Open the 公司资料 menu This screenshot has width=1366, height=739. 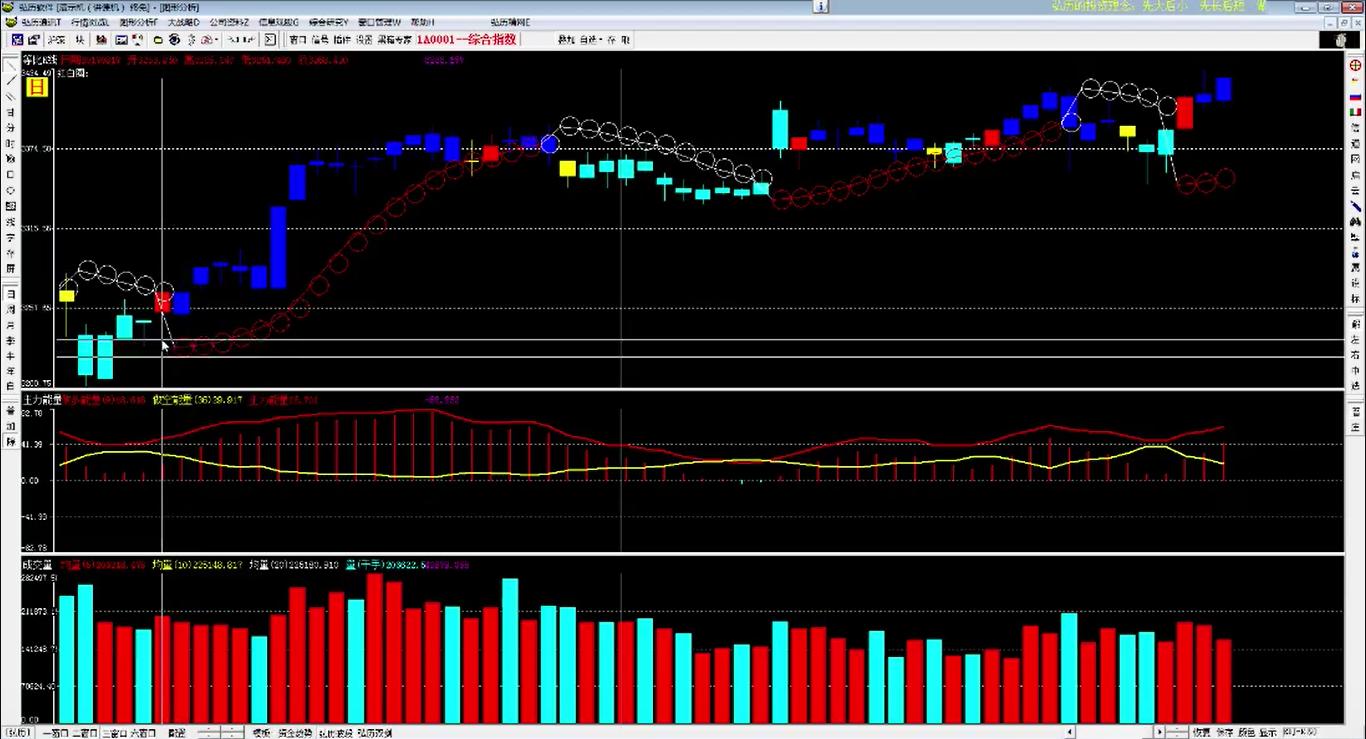click(x=230, y=22)
